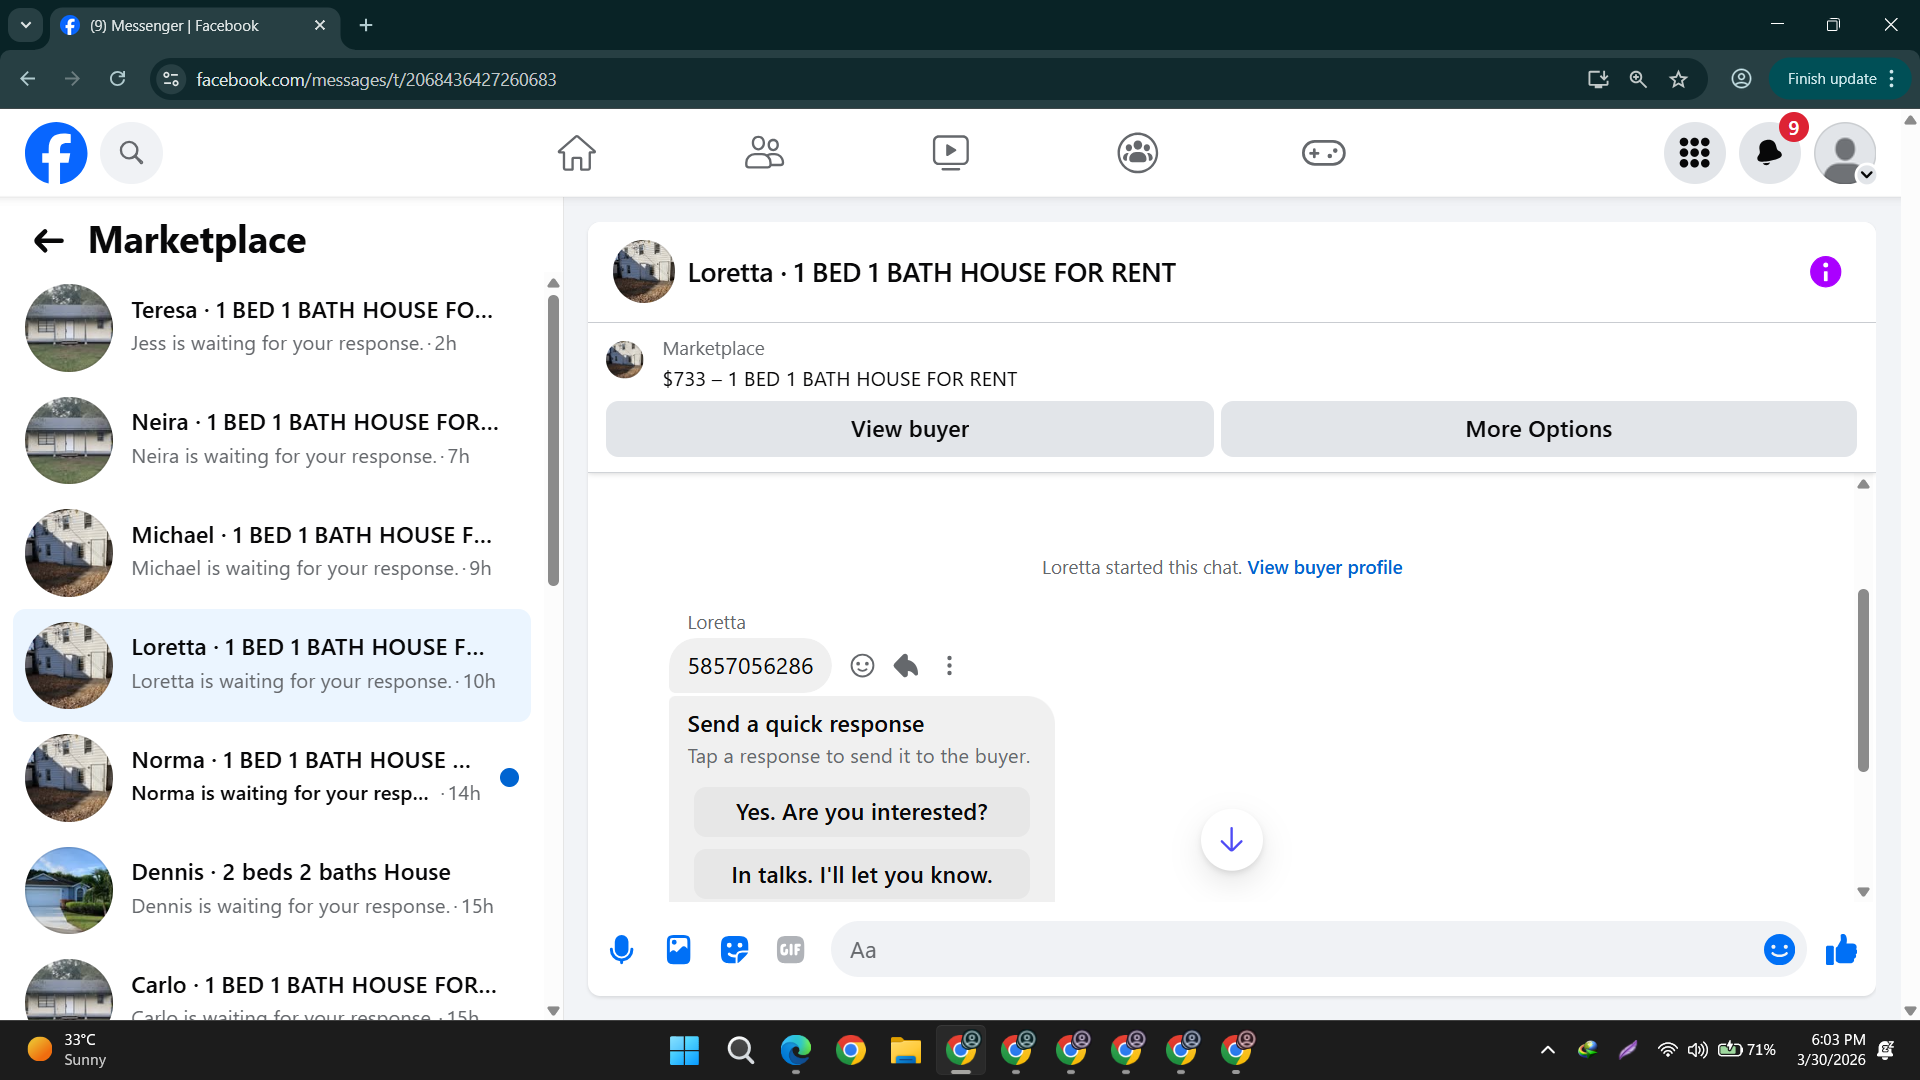This screenshot has width=1920, height=1080.
Task: Attach a photo with image icon
Action: (678, 949)
